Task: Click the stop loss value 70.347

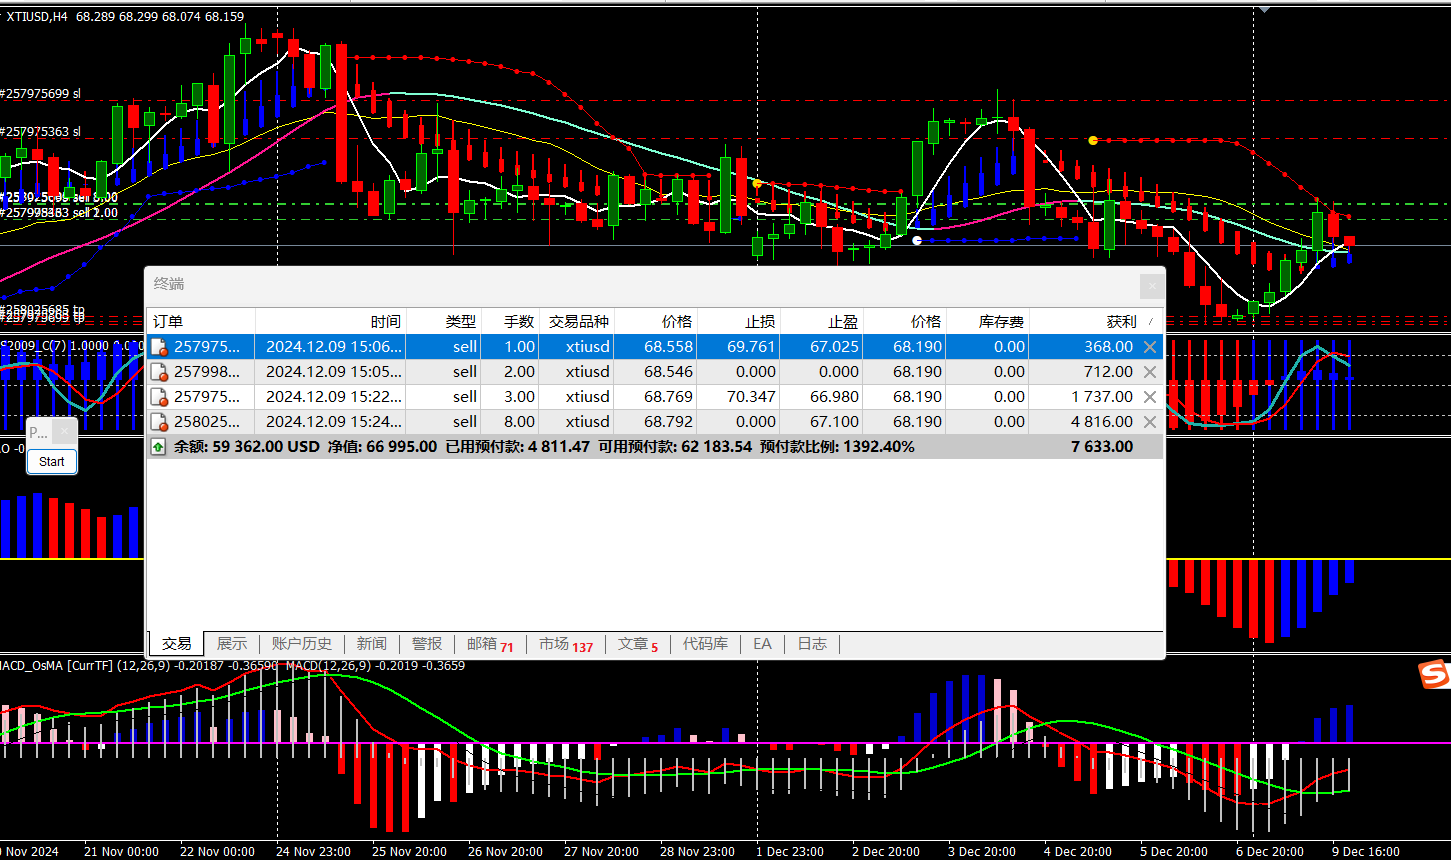Action: tap(751, 397)
